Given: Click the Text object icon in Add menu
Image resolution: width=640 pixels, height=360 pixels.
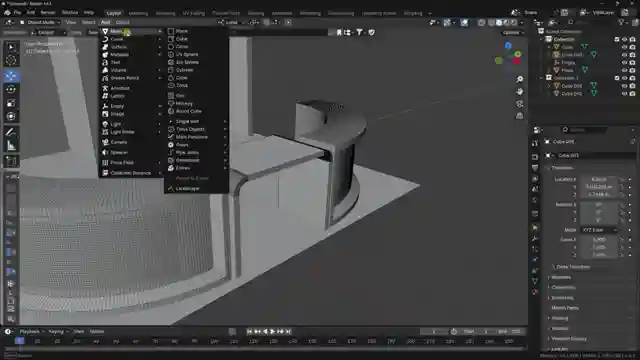Looking at the screenshot, I should [105, 62].
